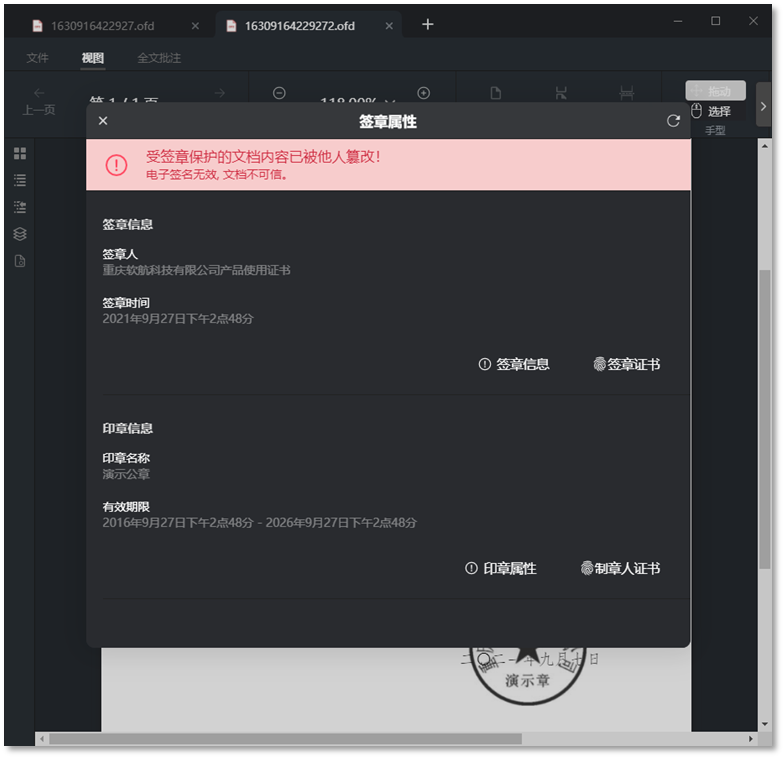Refresh the signature verification
The height and width of the screenshot is (758, 784).
673,121
